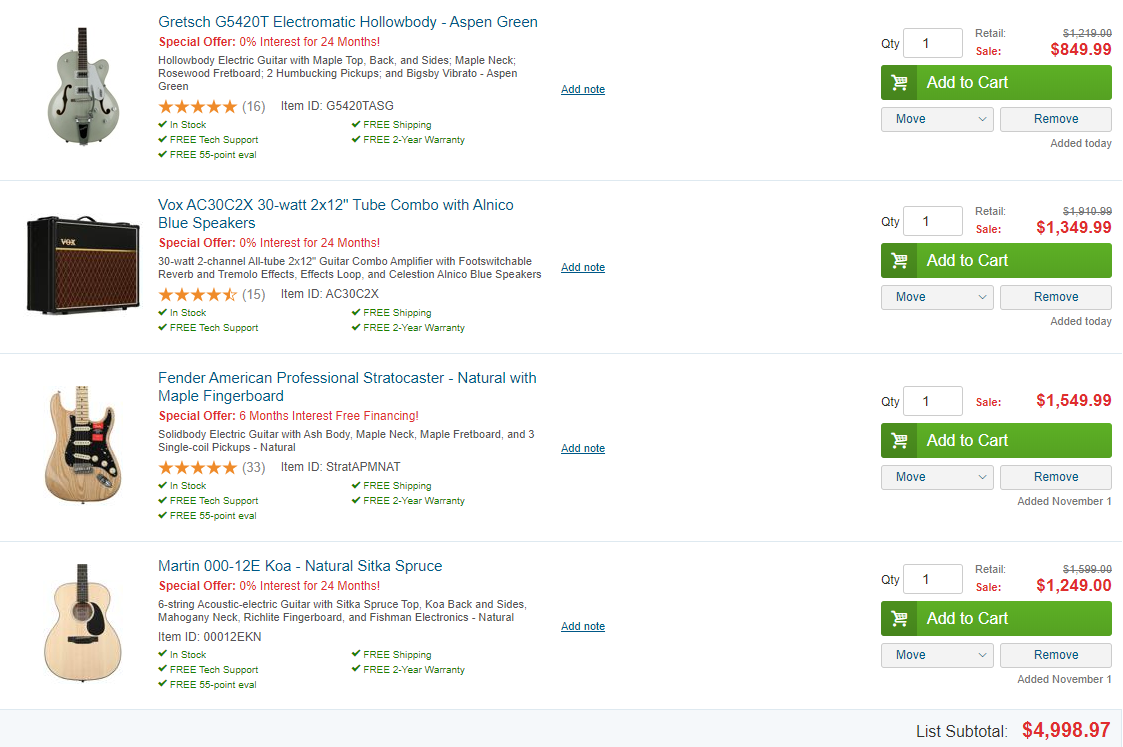Add note to Fender Stratocaster item

583,448
